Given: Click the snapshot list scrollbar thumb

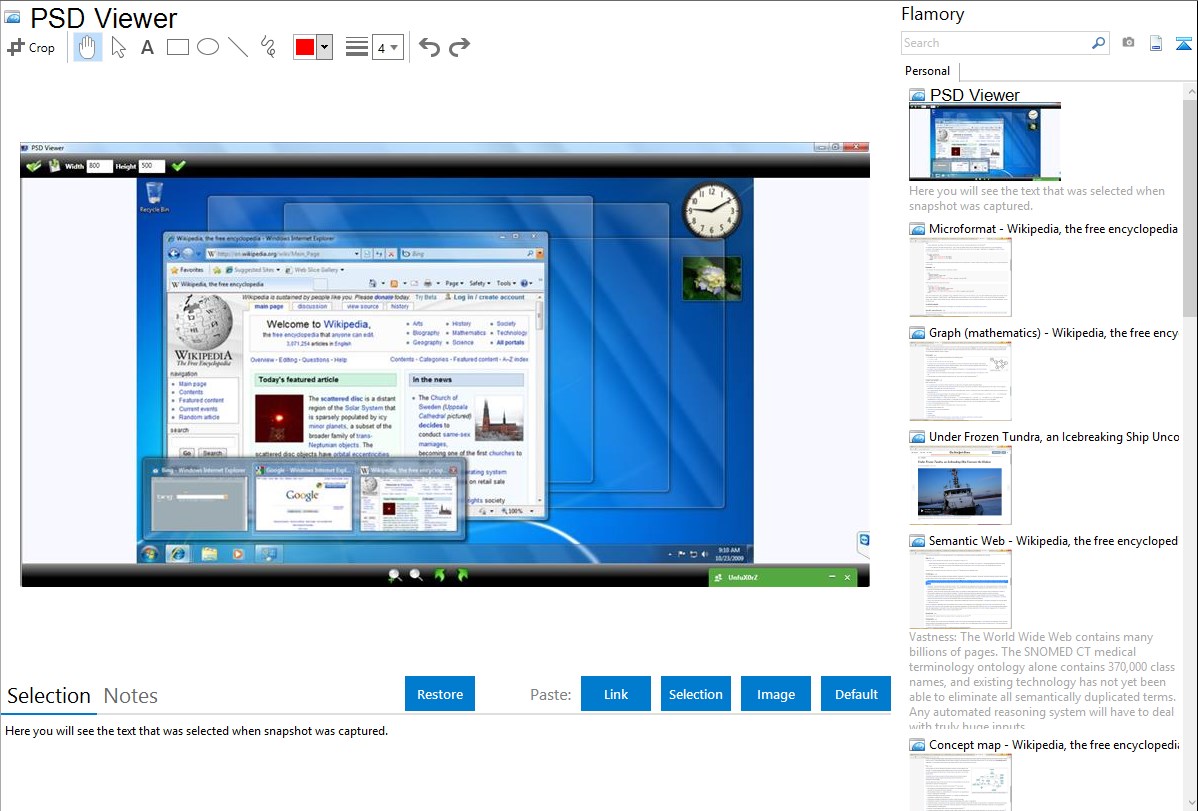Looking at the screenshot, I should click(x=1190, y=206).
